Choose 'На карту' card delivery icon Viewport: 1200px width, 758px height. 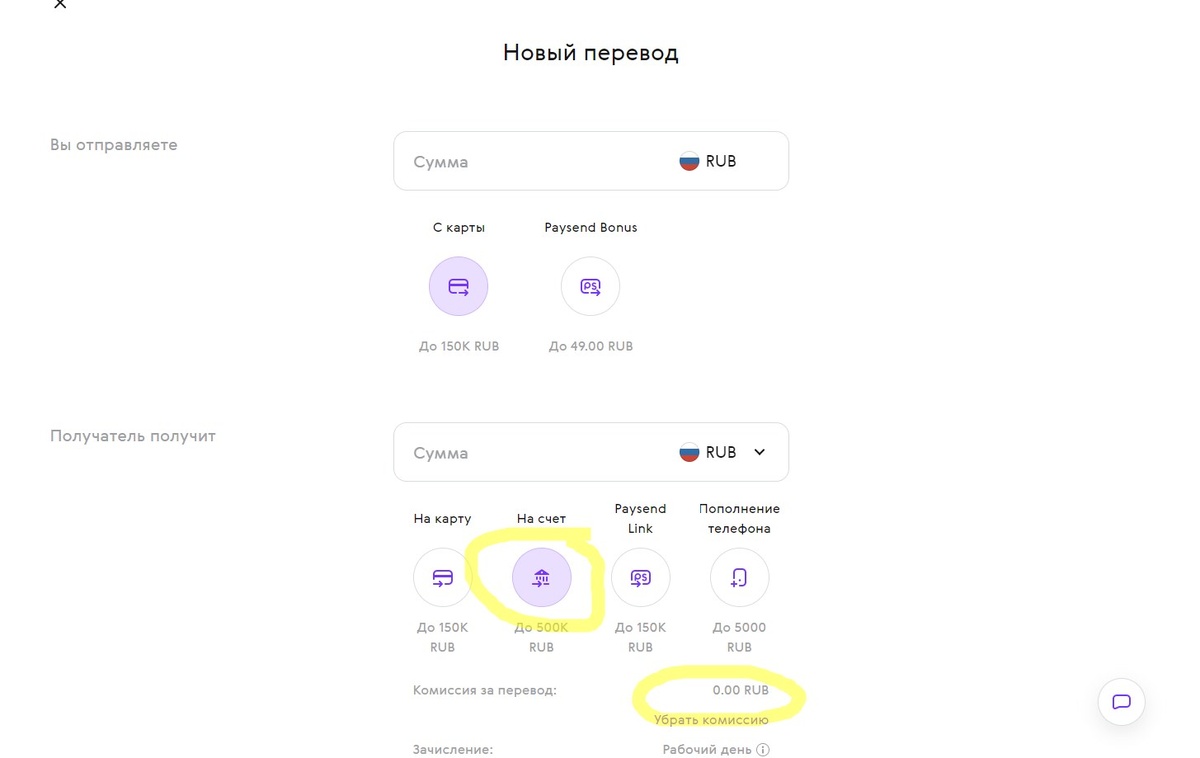(x=442, y=578)
